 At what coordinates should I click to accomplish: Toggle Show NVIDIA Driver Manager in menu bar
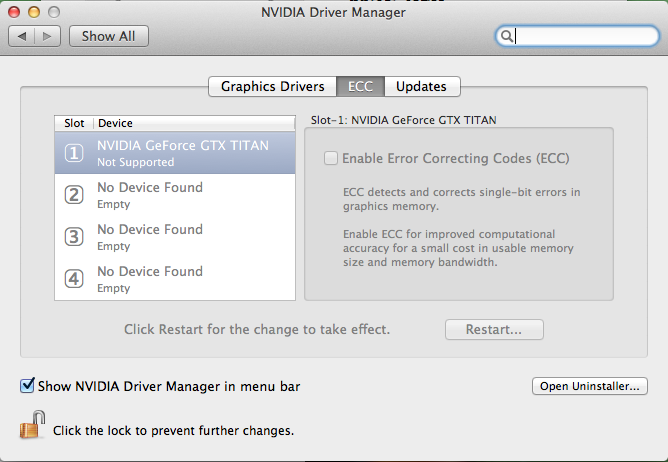click(x=27, y=385)
